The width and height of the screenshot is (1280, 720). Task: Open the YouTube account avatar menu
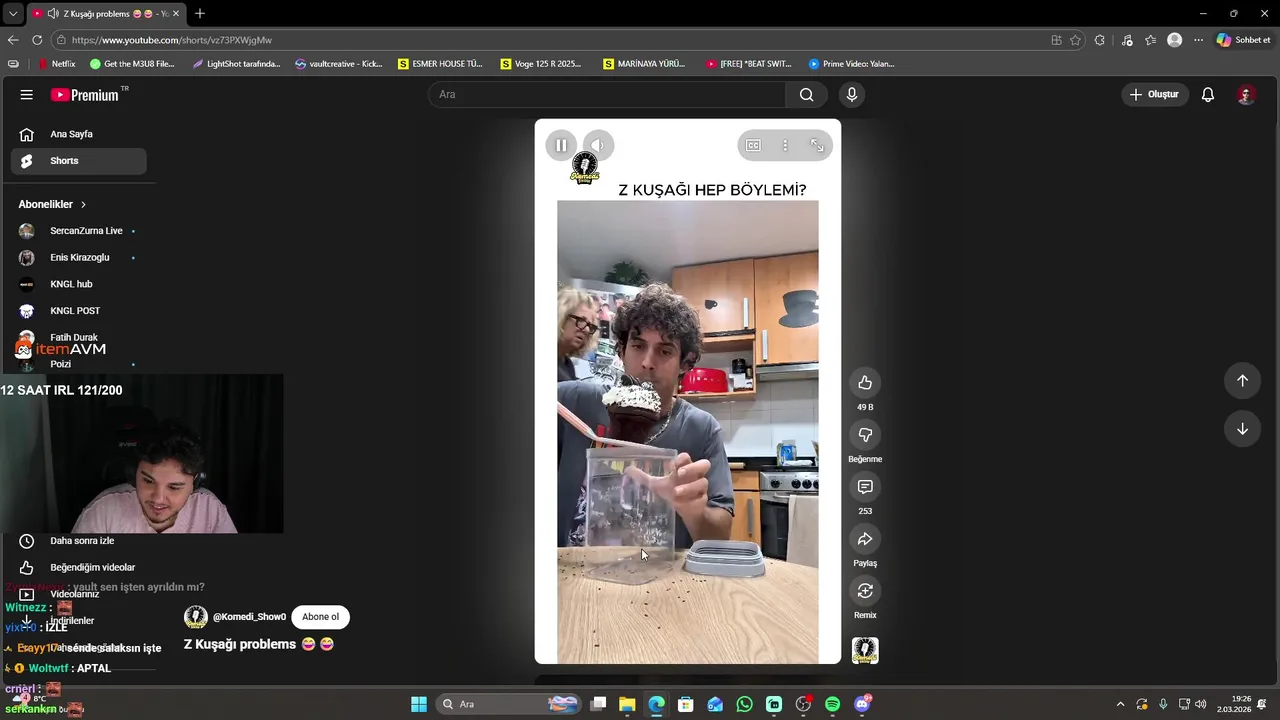coord(1246,94)
